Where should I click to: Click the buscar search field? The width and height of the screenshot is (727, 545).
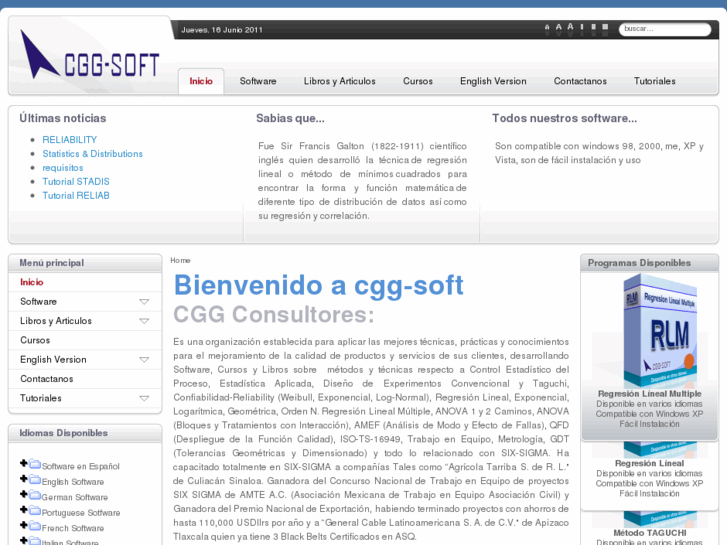point(664,29)
